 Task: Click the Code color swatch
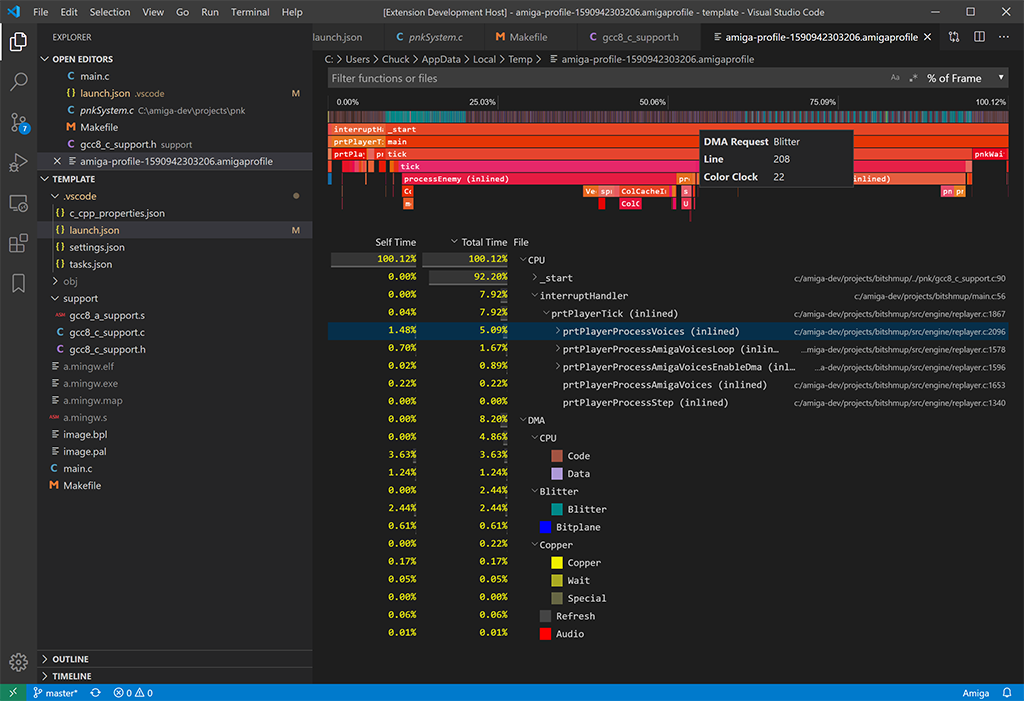(x=557, y=456)
